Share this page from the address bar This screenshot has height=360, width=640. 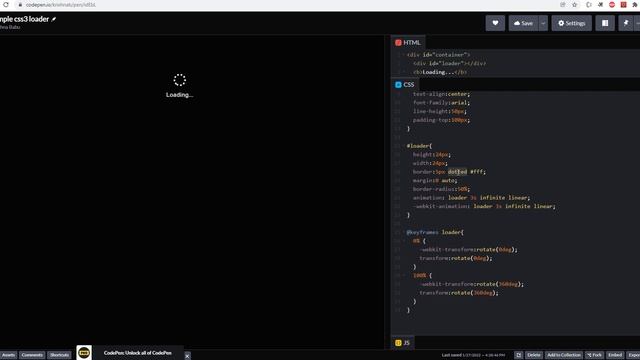pos(563,4)
